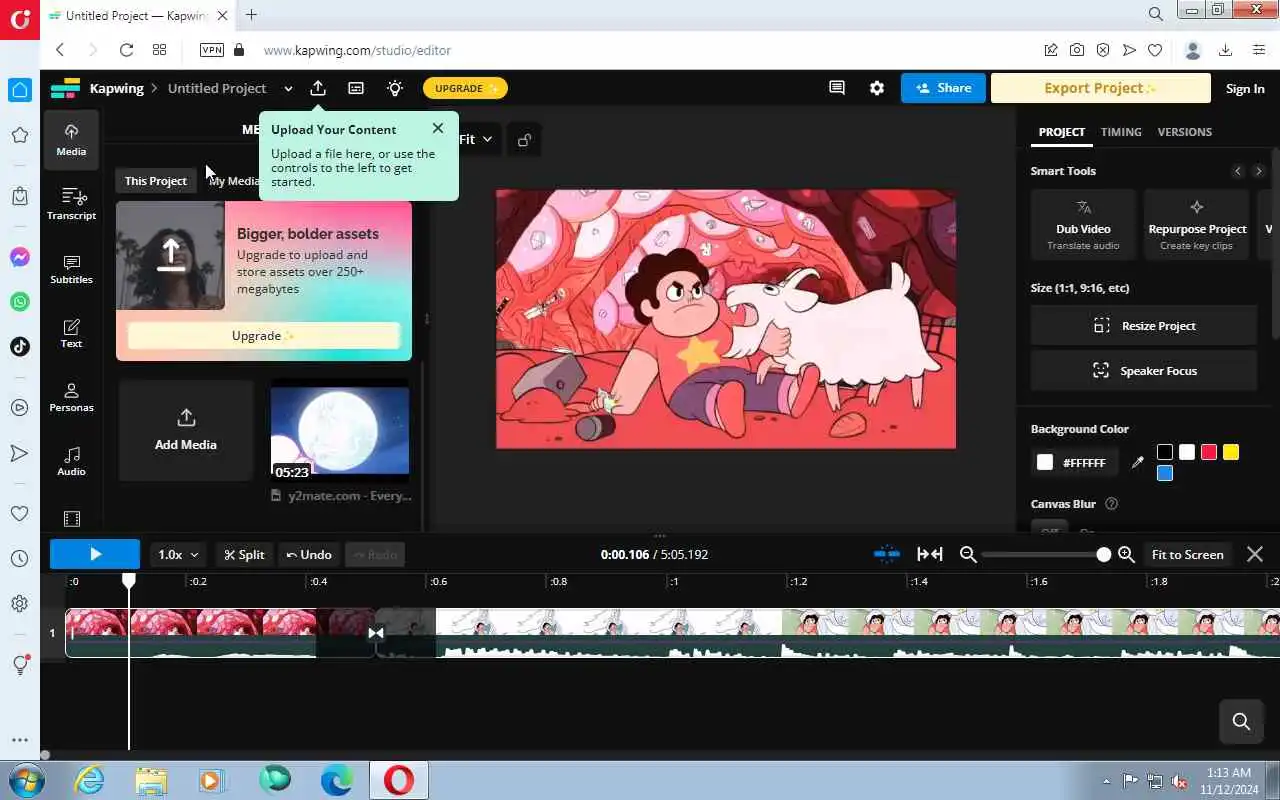Click Speaker Focus button

point(1144,371)
